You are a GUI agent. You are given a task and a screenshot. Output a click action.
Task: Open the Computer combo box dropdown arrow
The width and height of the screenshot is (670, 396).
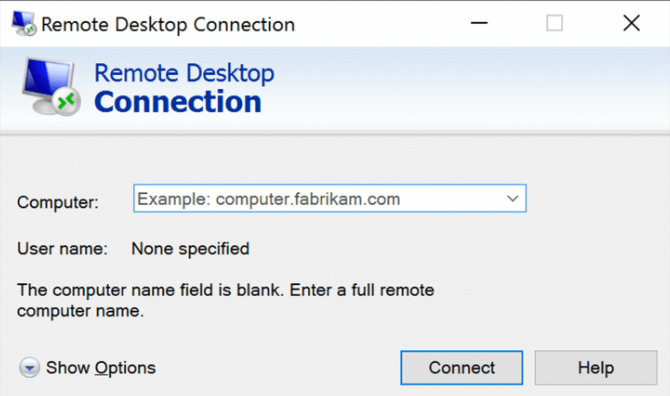click(512, 199)
